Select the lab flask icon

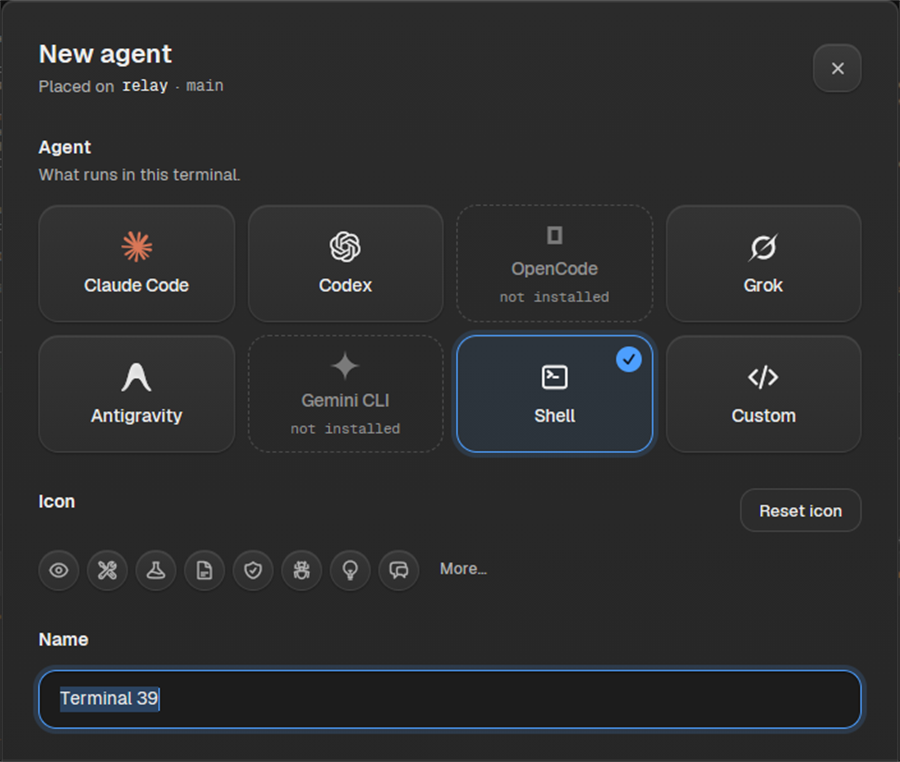coord(156,570)
